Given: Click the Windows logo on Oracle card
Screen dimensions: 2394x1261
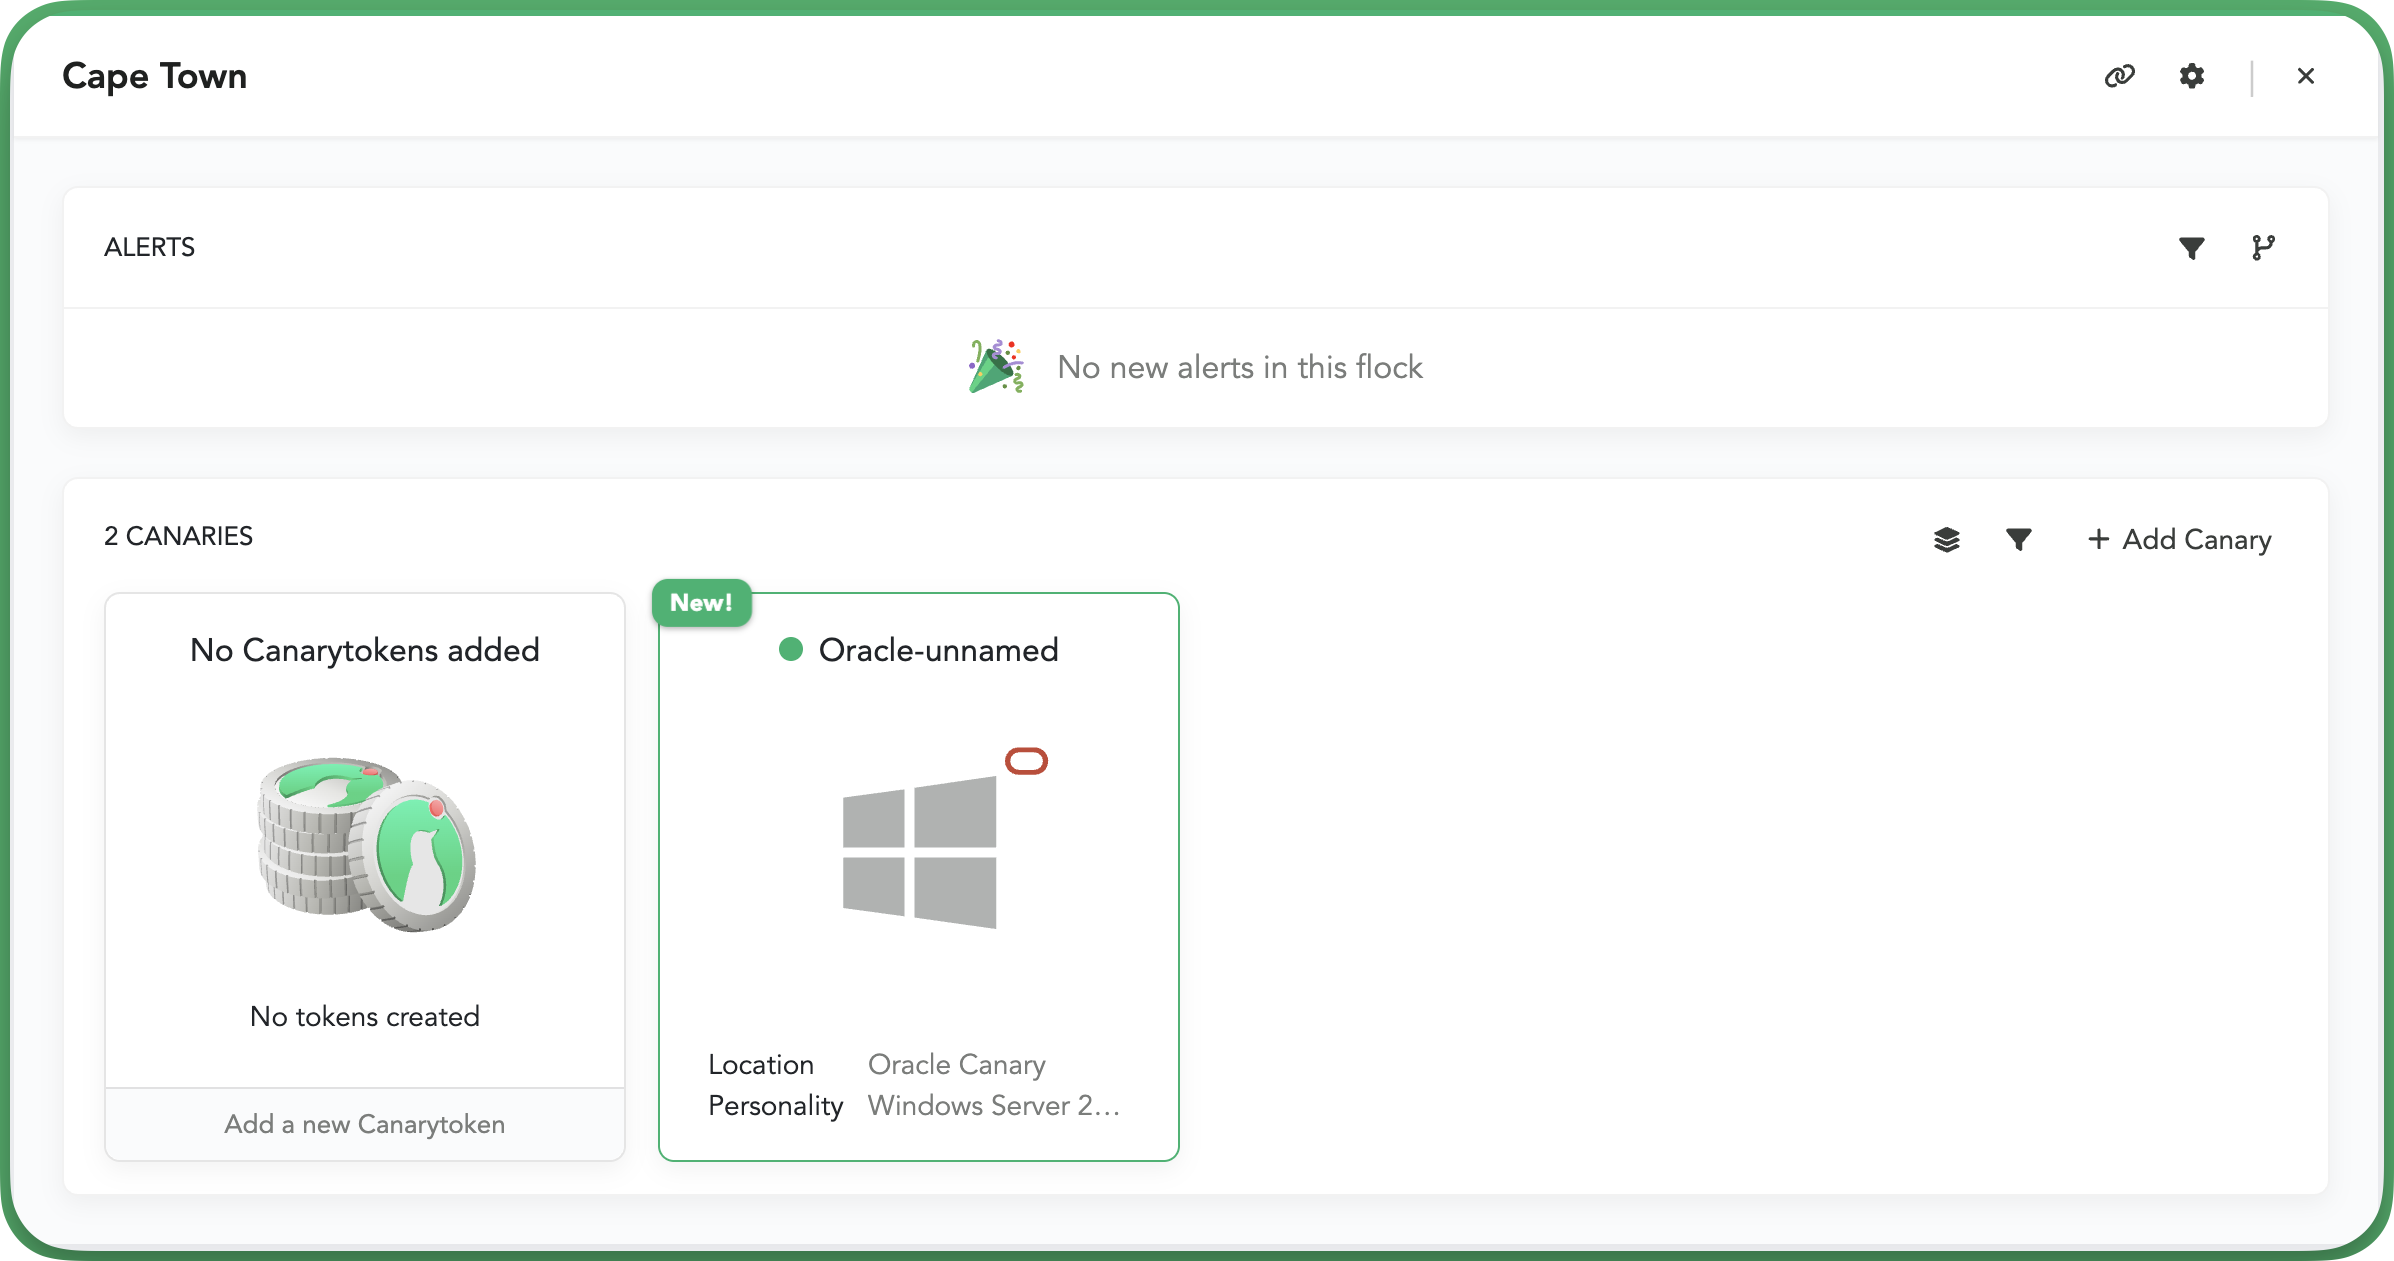Looking at the screenshot, I should click(920, 853).
